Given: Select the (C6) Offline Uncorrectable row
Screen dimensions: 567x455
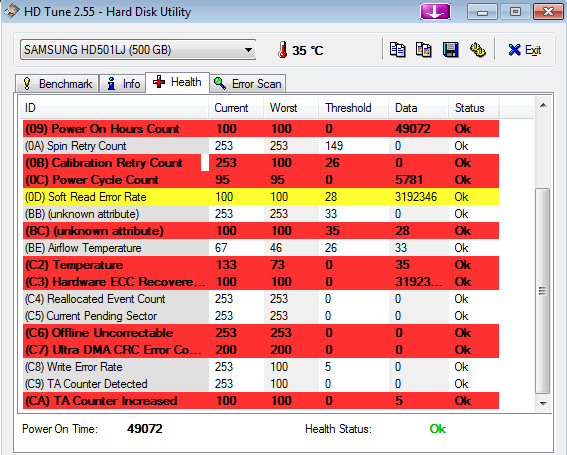Looking at the screenshot, I should [261, 333].
